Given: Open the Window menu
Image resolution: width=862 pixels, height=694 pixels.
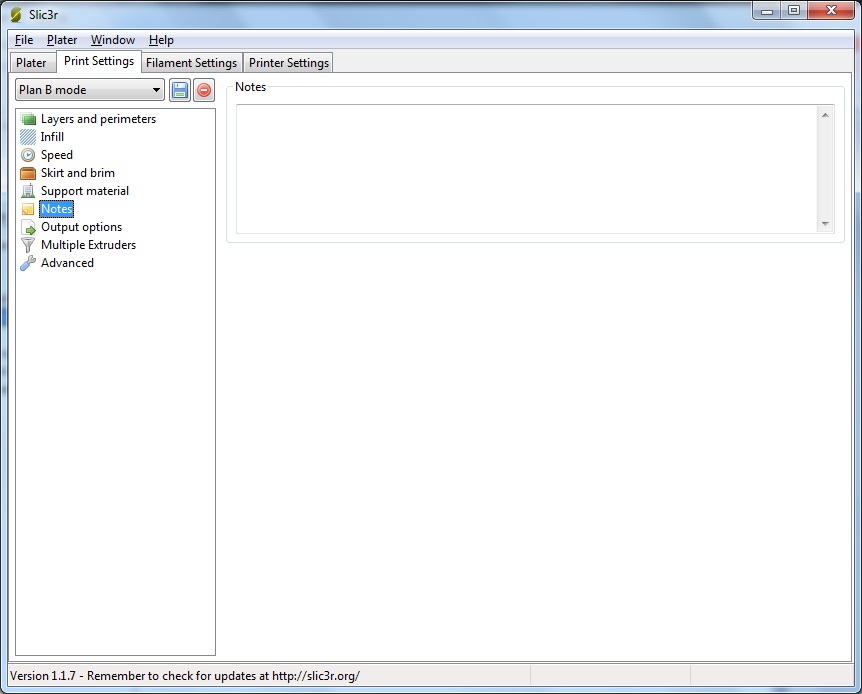Looking at the screenshot, I should pos(113,40).
